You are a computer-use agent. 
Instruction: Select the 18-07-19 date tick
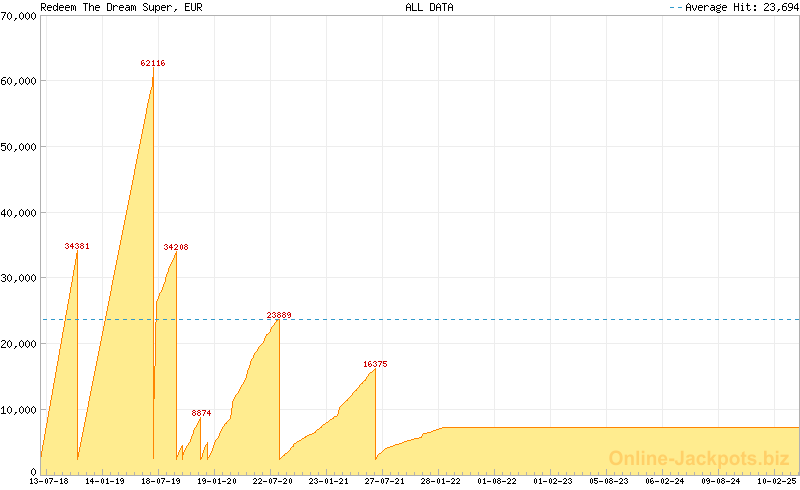[161, 481]
